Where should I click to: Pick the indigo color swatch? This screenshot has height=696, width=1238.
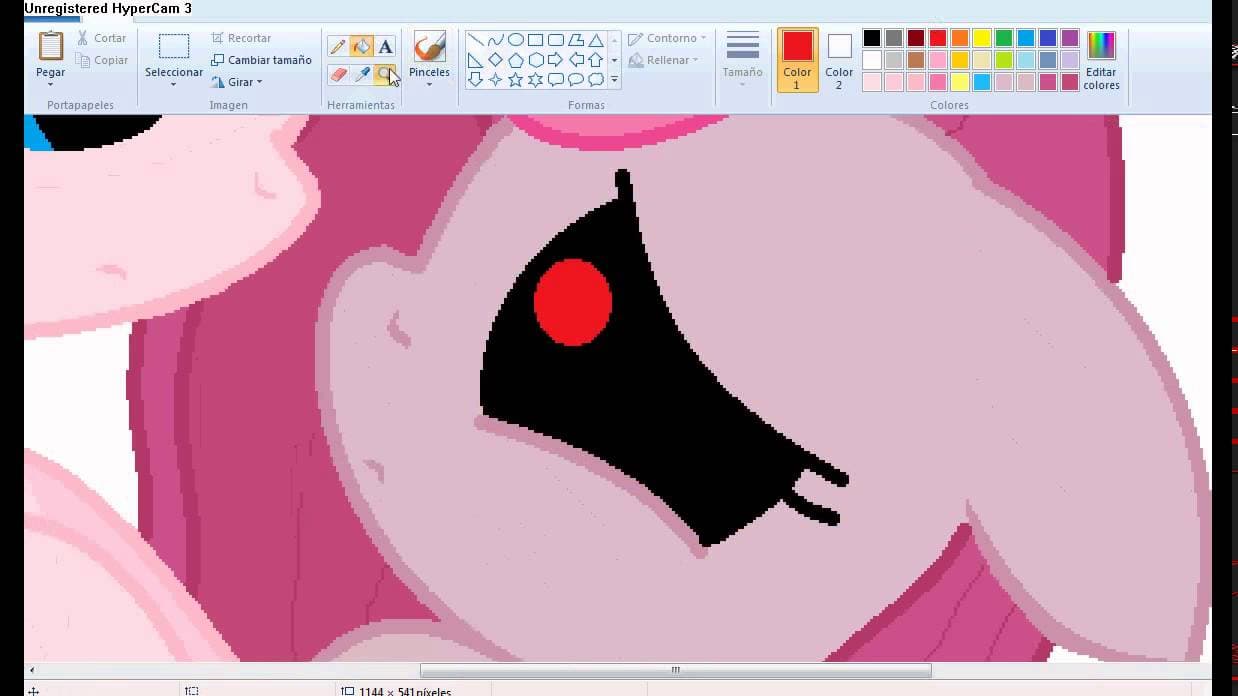[1048, 38]
